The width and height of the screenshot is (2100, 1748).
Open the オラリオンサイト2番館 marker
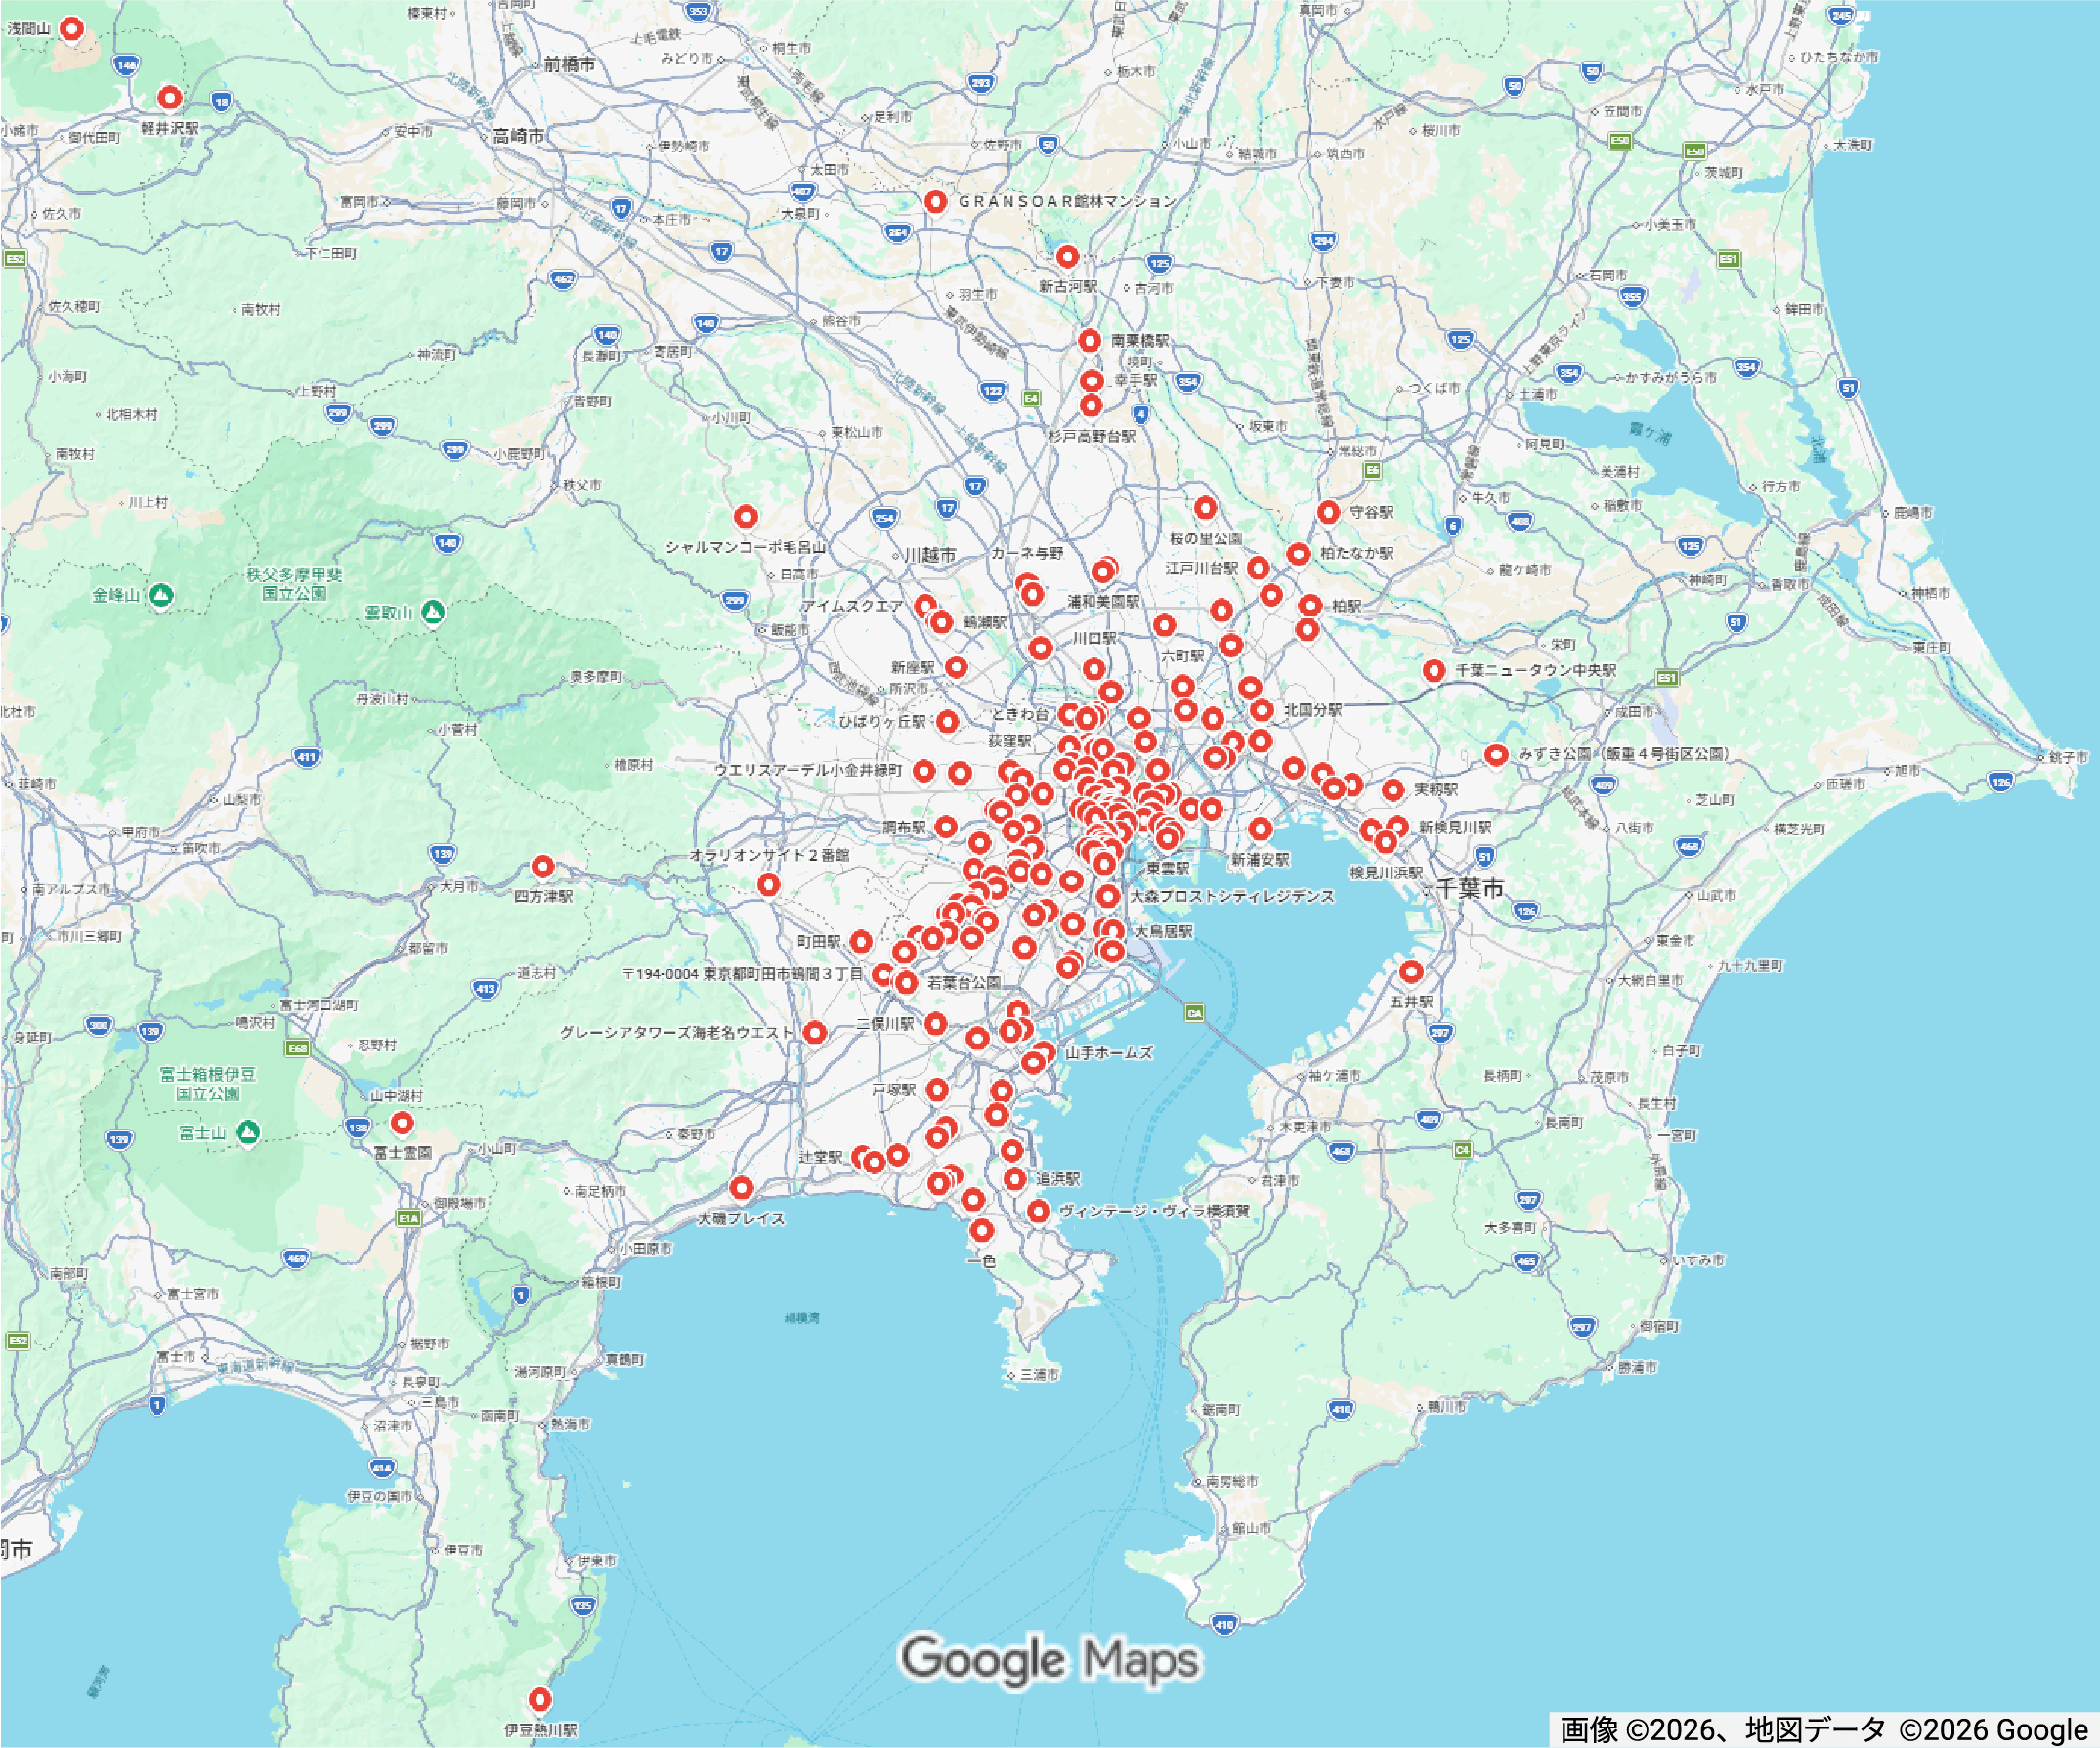click(768, 884)
